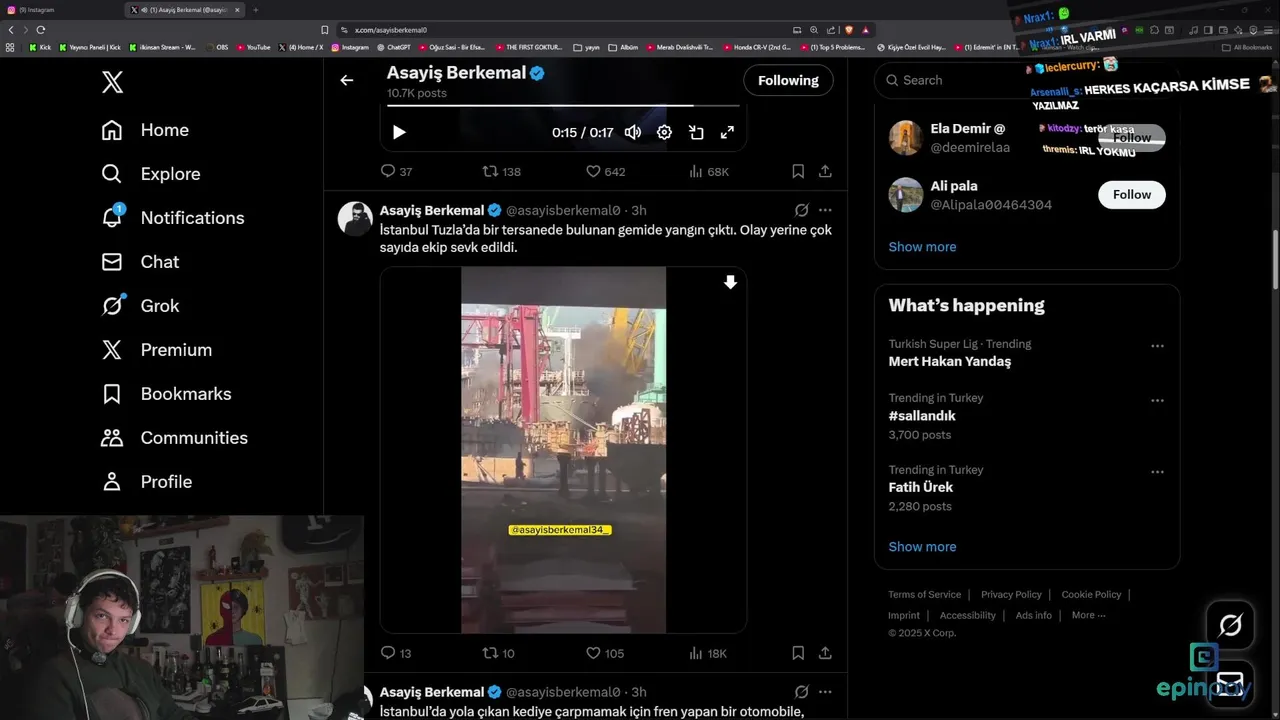Open Cookie Policy footer link
Image resolution: width=1280 pixels, height=720 pixels.
tap(1091, 595)
